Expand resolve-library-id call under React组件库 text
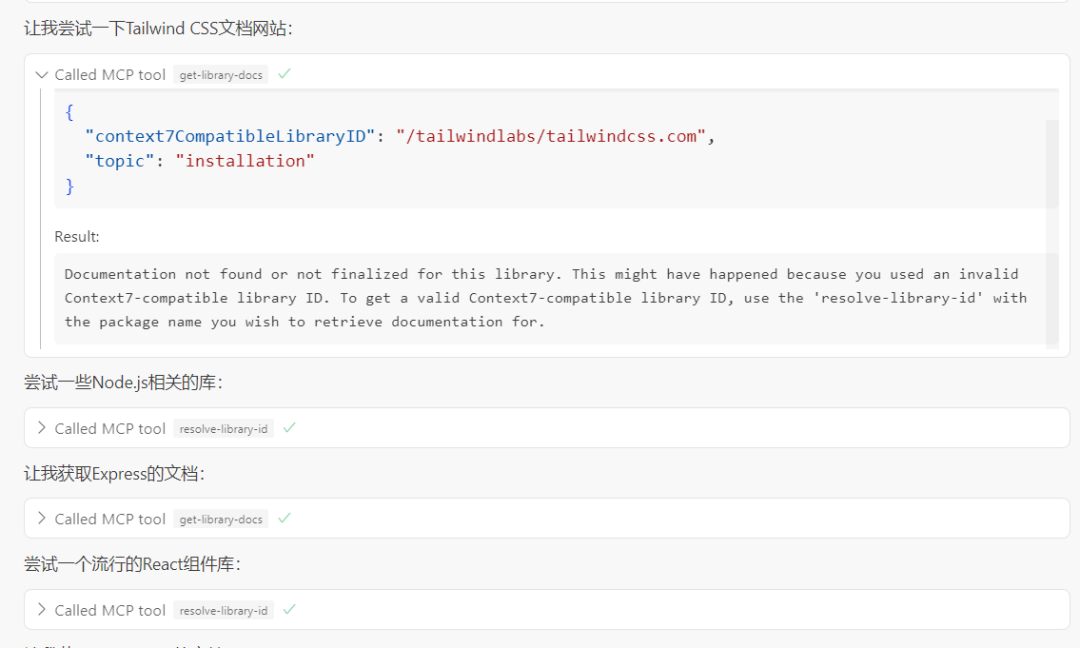1080x648 pixels. [x=41, y=609]
